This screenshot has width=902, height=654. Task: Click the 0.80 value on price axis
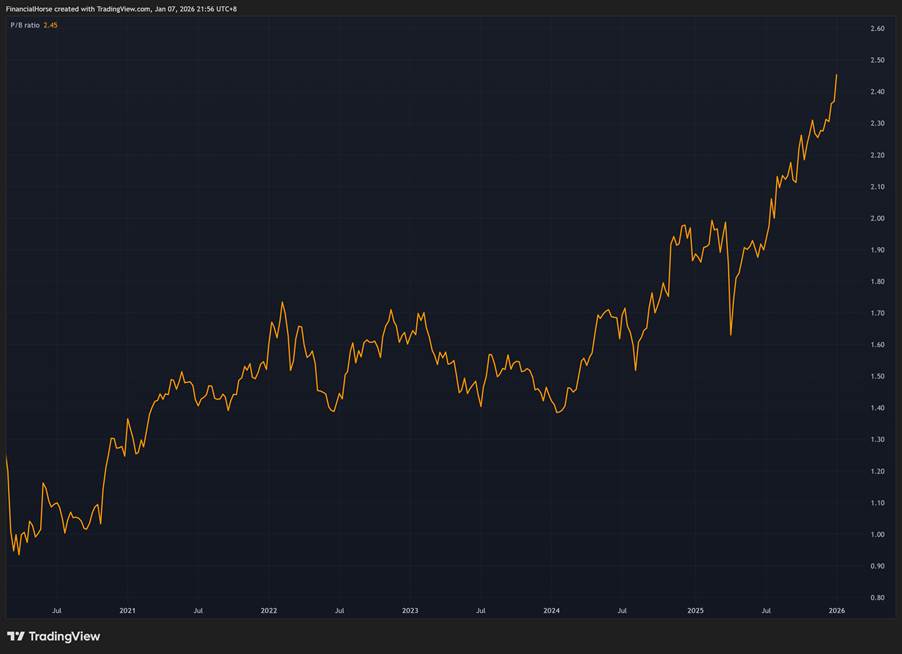pos(877,597)
